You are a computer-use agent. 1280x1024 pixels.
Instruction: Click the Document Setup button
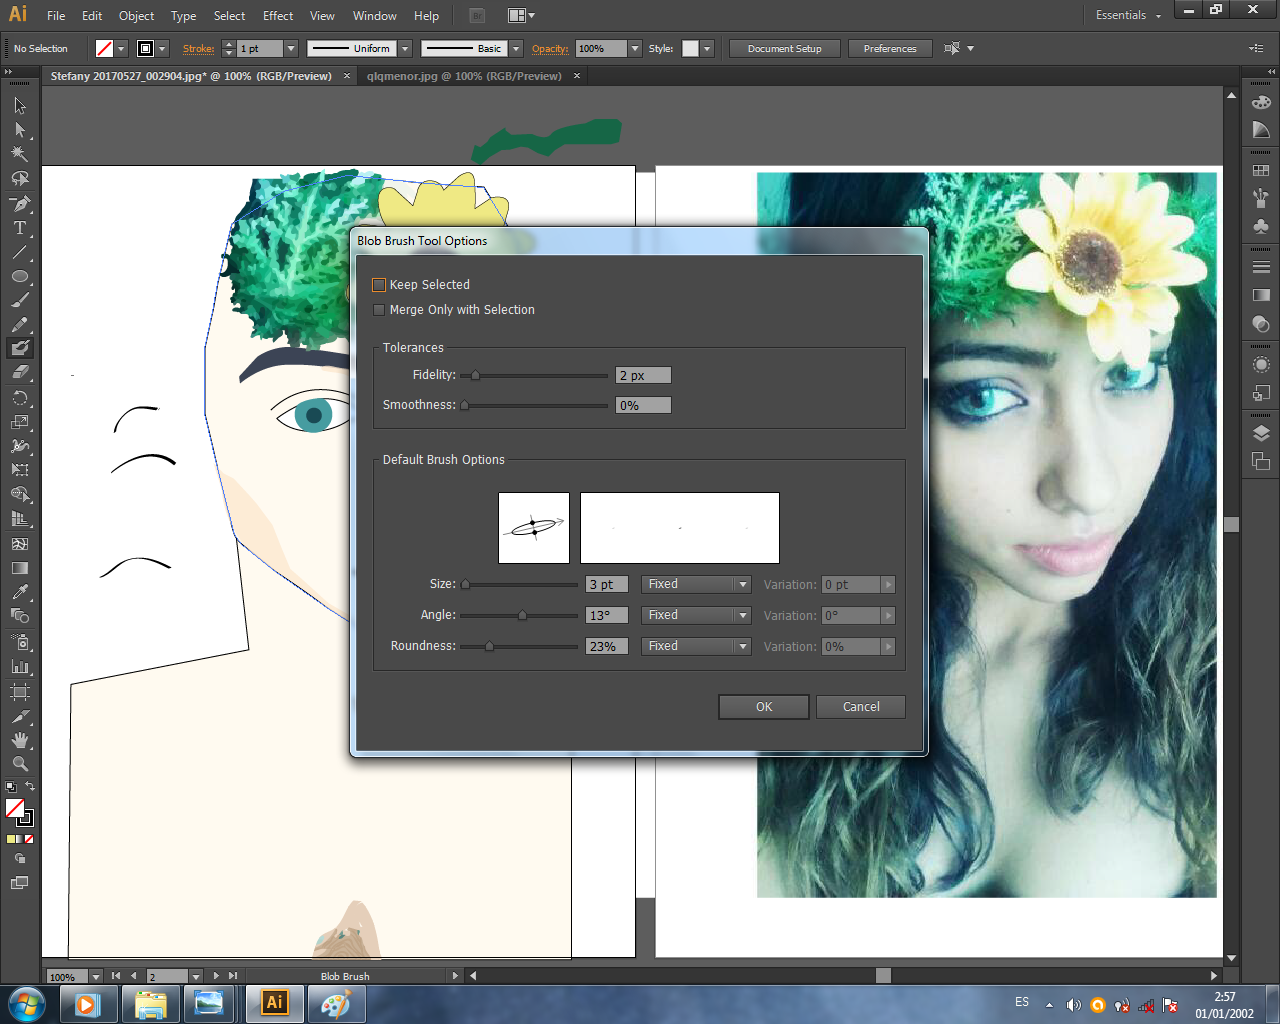(784, 48)
